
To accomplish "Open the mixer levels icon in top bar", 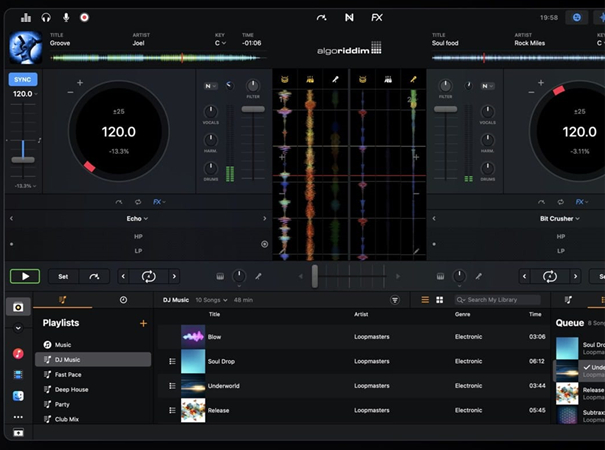I will pos(26,17).
